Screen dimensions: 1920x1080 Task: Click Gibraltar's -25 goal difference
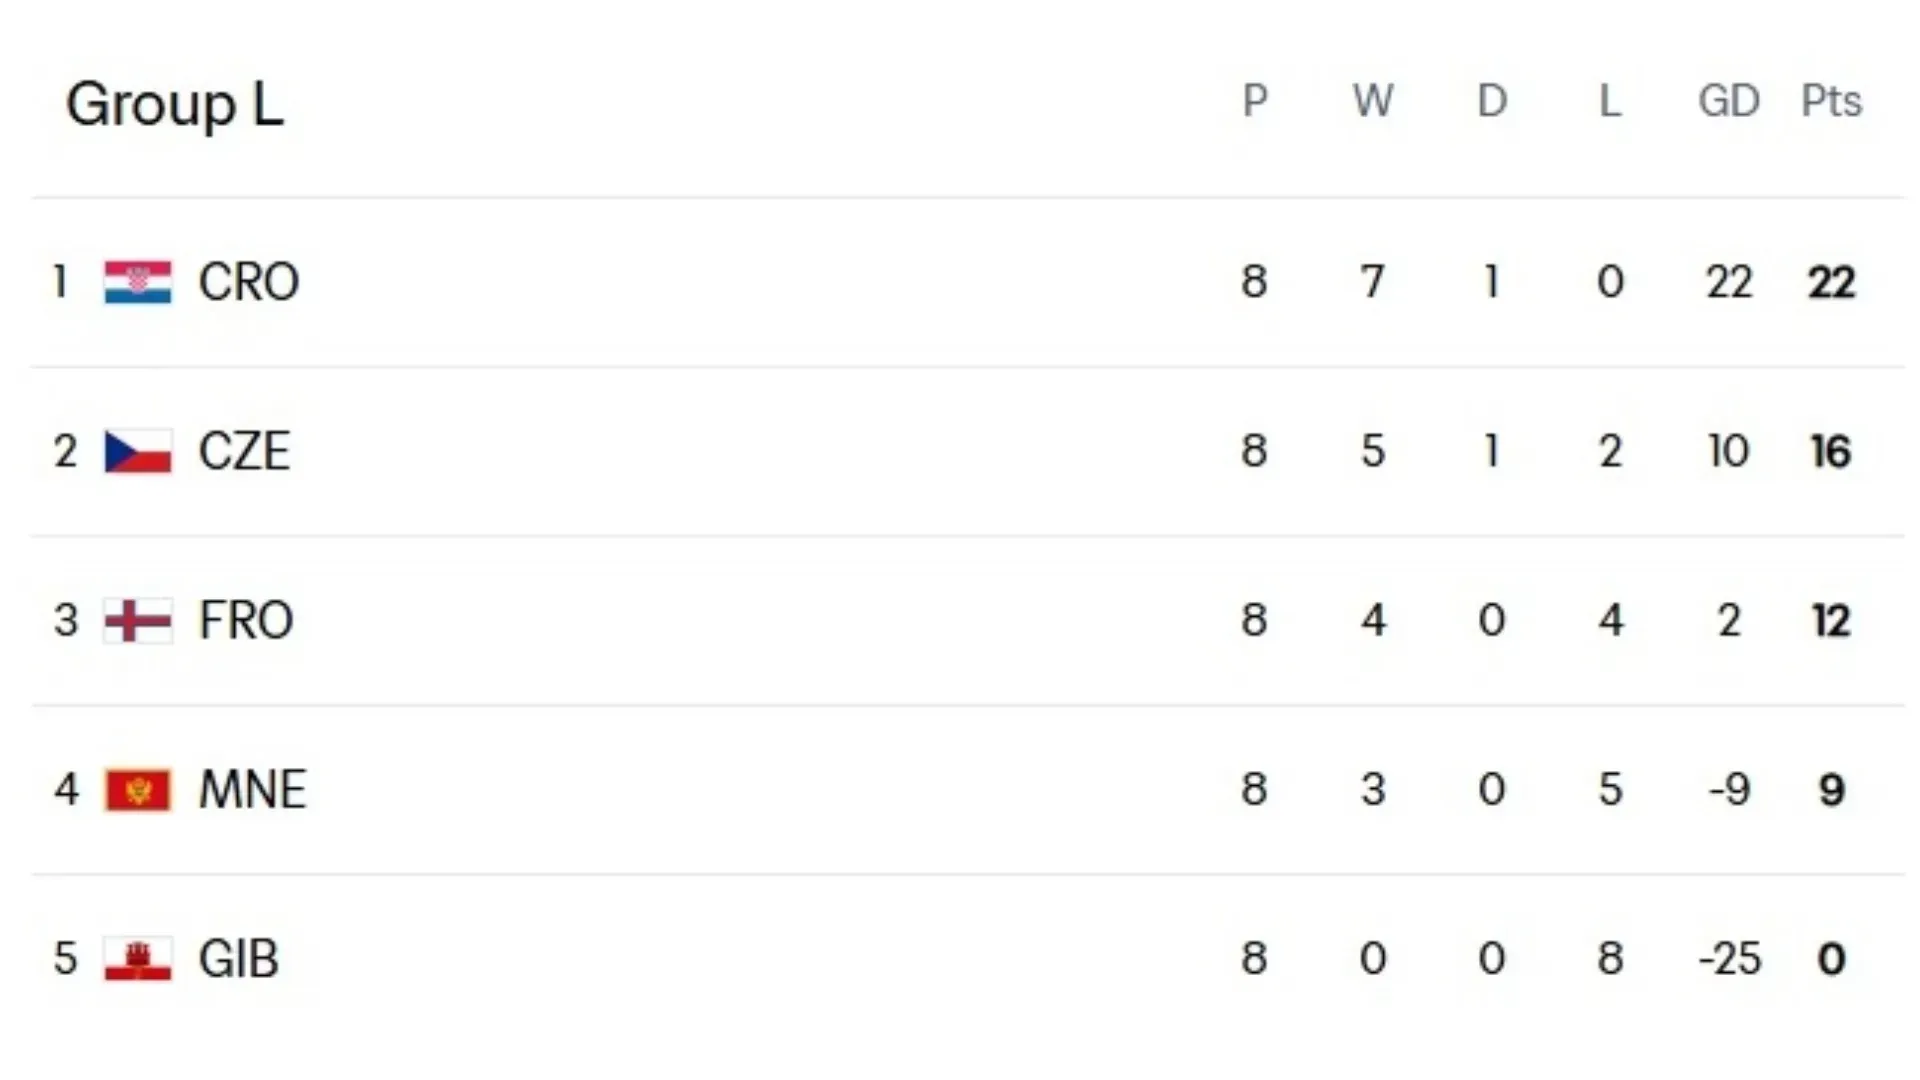(x=1729, y=959)
